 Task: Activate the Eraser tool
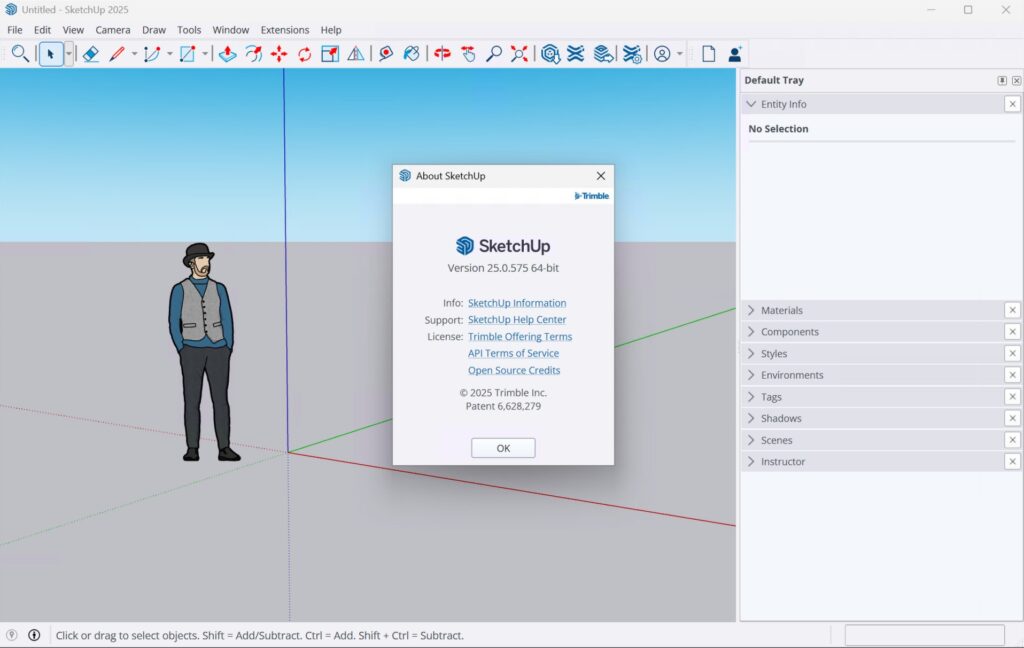pyautogui.click(x=91, y=54)
